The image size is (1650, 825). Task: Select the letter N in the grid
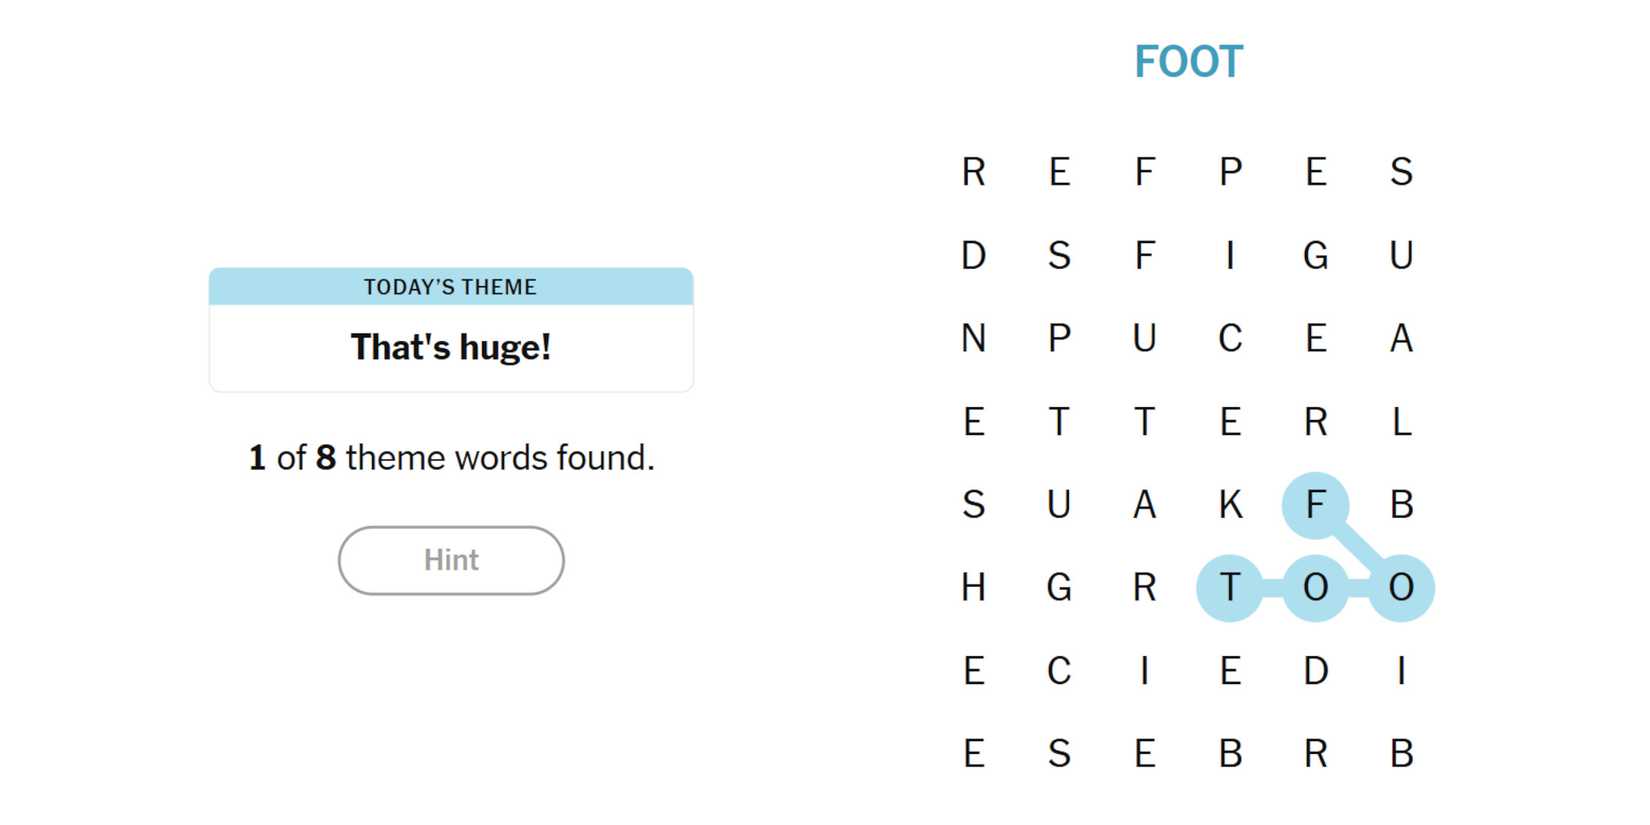click(x=973, y=339)
